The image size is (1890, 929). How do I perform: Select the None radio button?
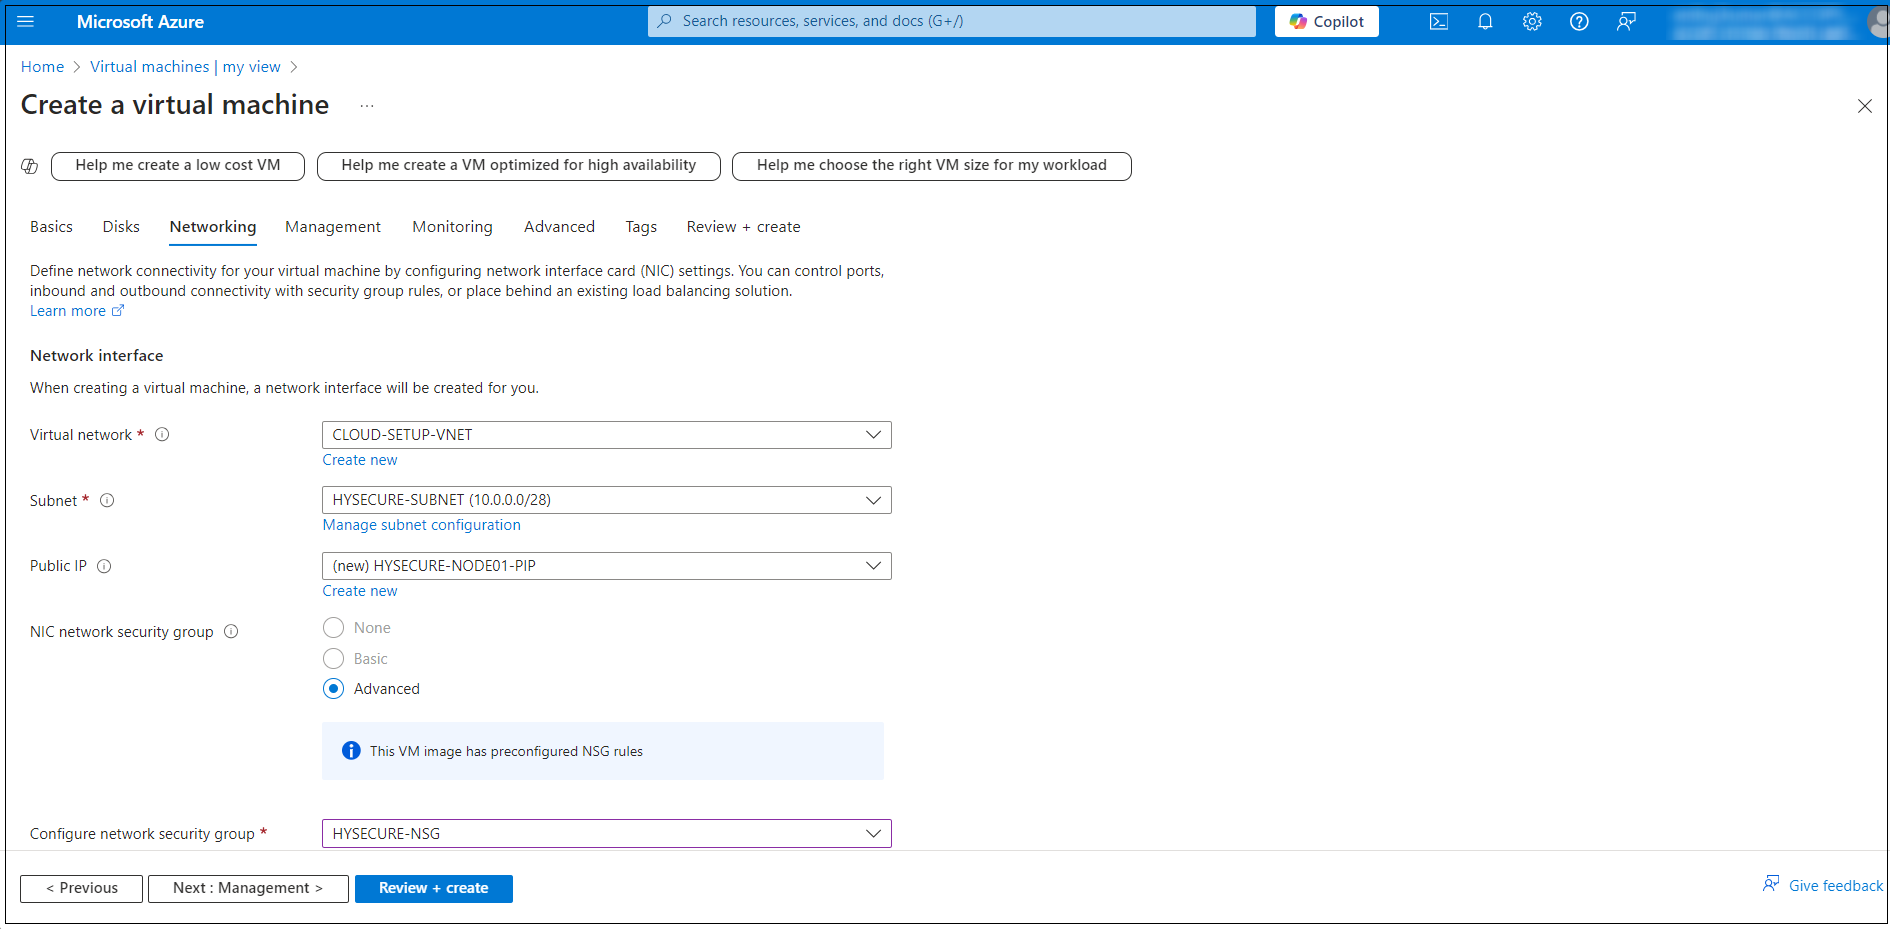click(x=334, y=628)
